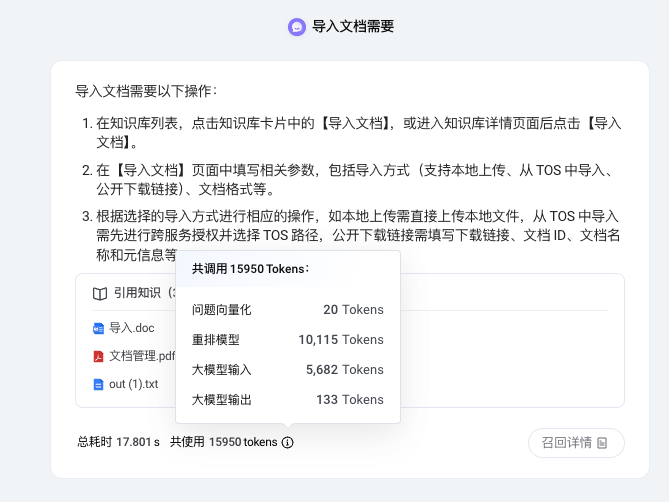
Task: Click the document icon inside 召回详情 button
Action: 602,443
